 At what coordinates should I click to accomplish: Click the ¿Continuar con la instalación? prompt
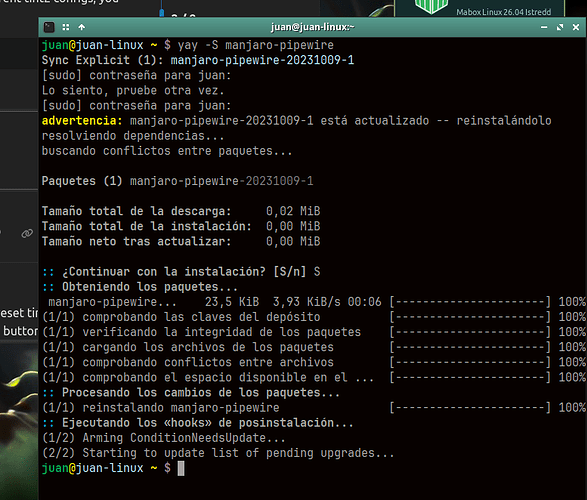[x=181, y=272]
